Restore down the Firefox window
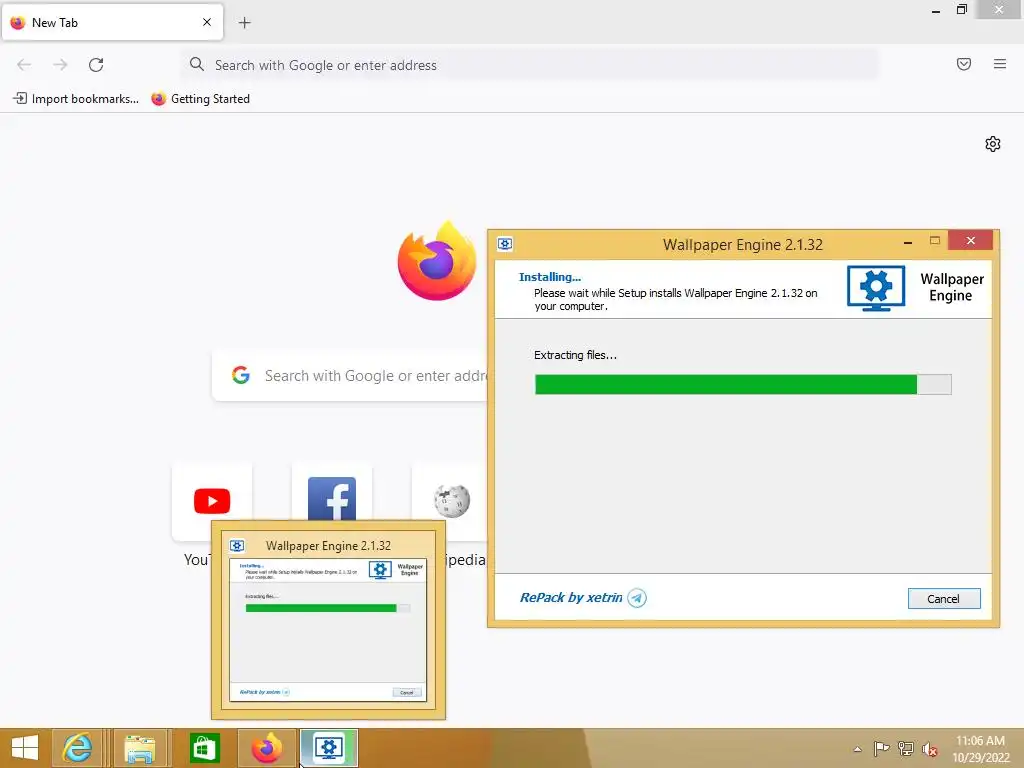1024x768 pixels. click(x=961, y=9)
